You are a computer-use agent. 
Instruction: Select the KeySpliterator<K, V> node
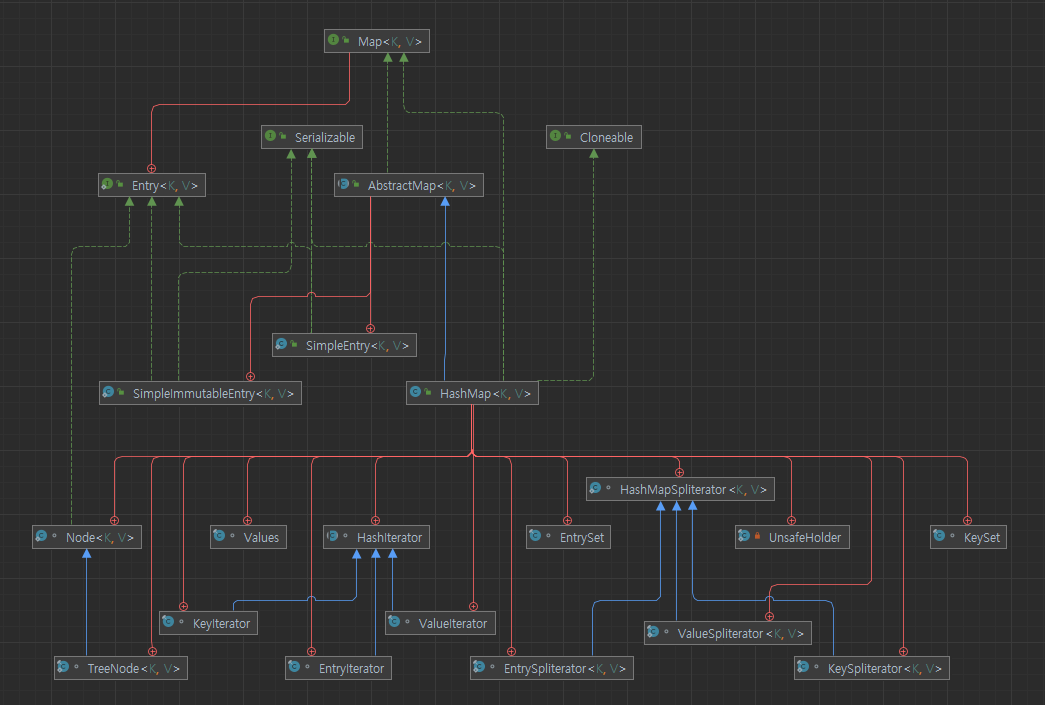pos(872,668)
